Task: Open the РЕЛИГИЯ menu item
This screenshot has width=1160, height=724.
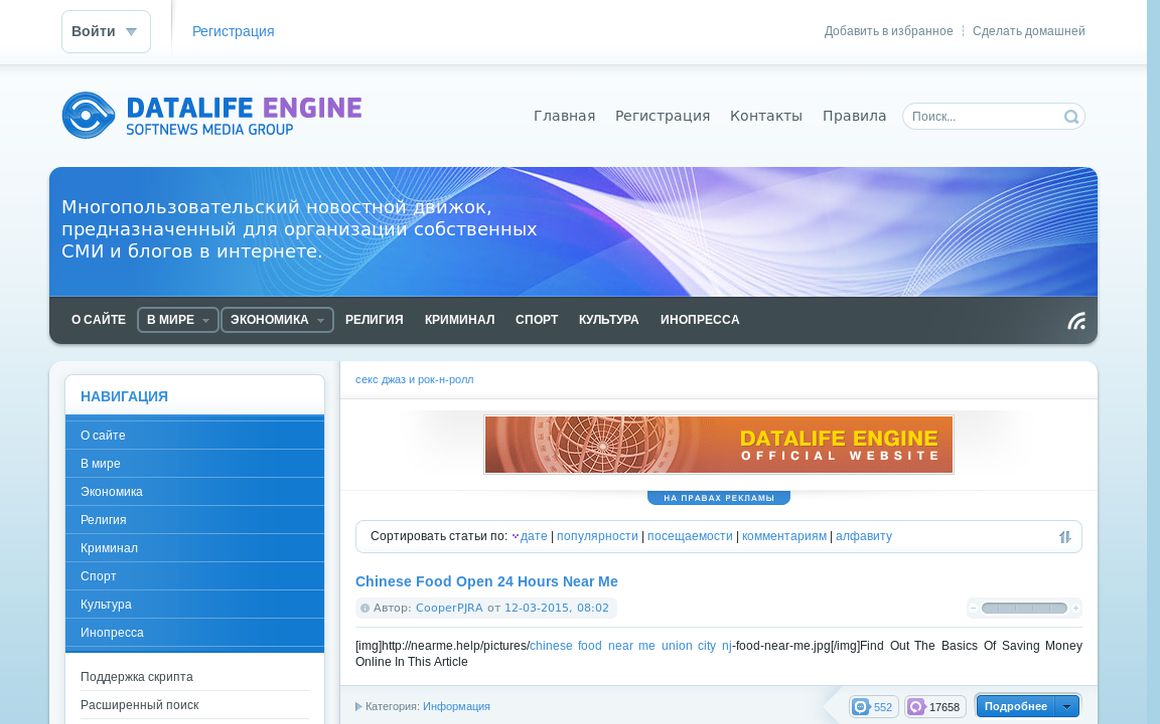Action: 374,319
